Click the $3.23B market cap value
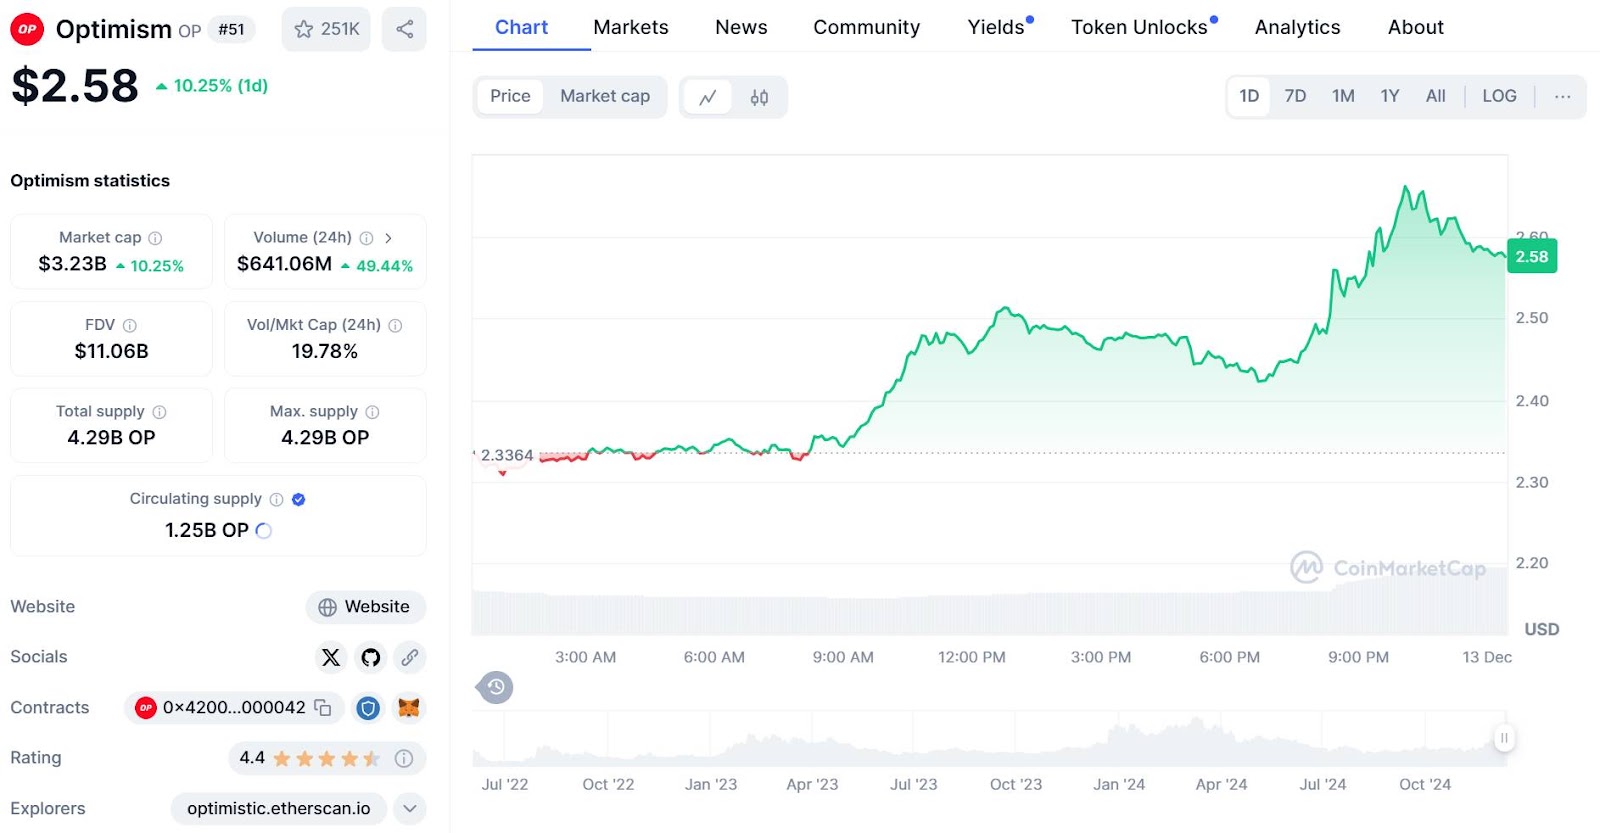Screen dimensions: 1600x833 click(x=72, y=264)
